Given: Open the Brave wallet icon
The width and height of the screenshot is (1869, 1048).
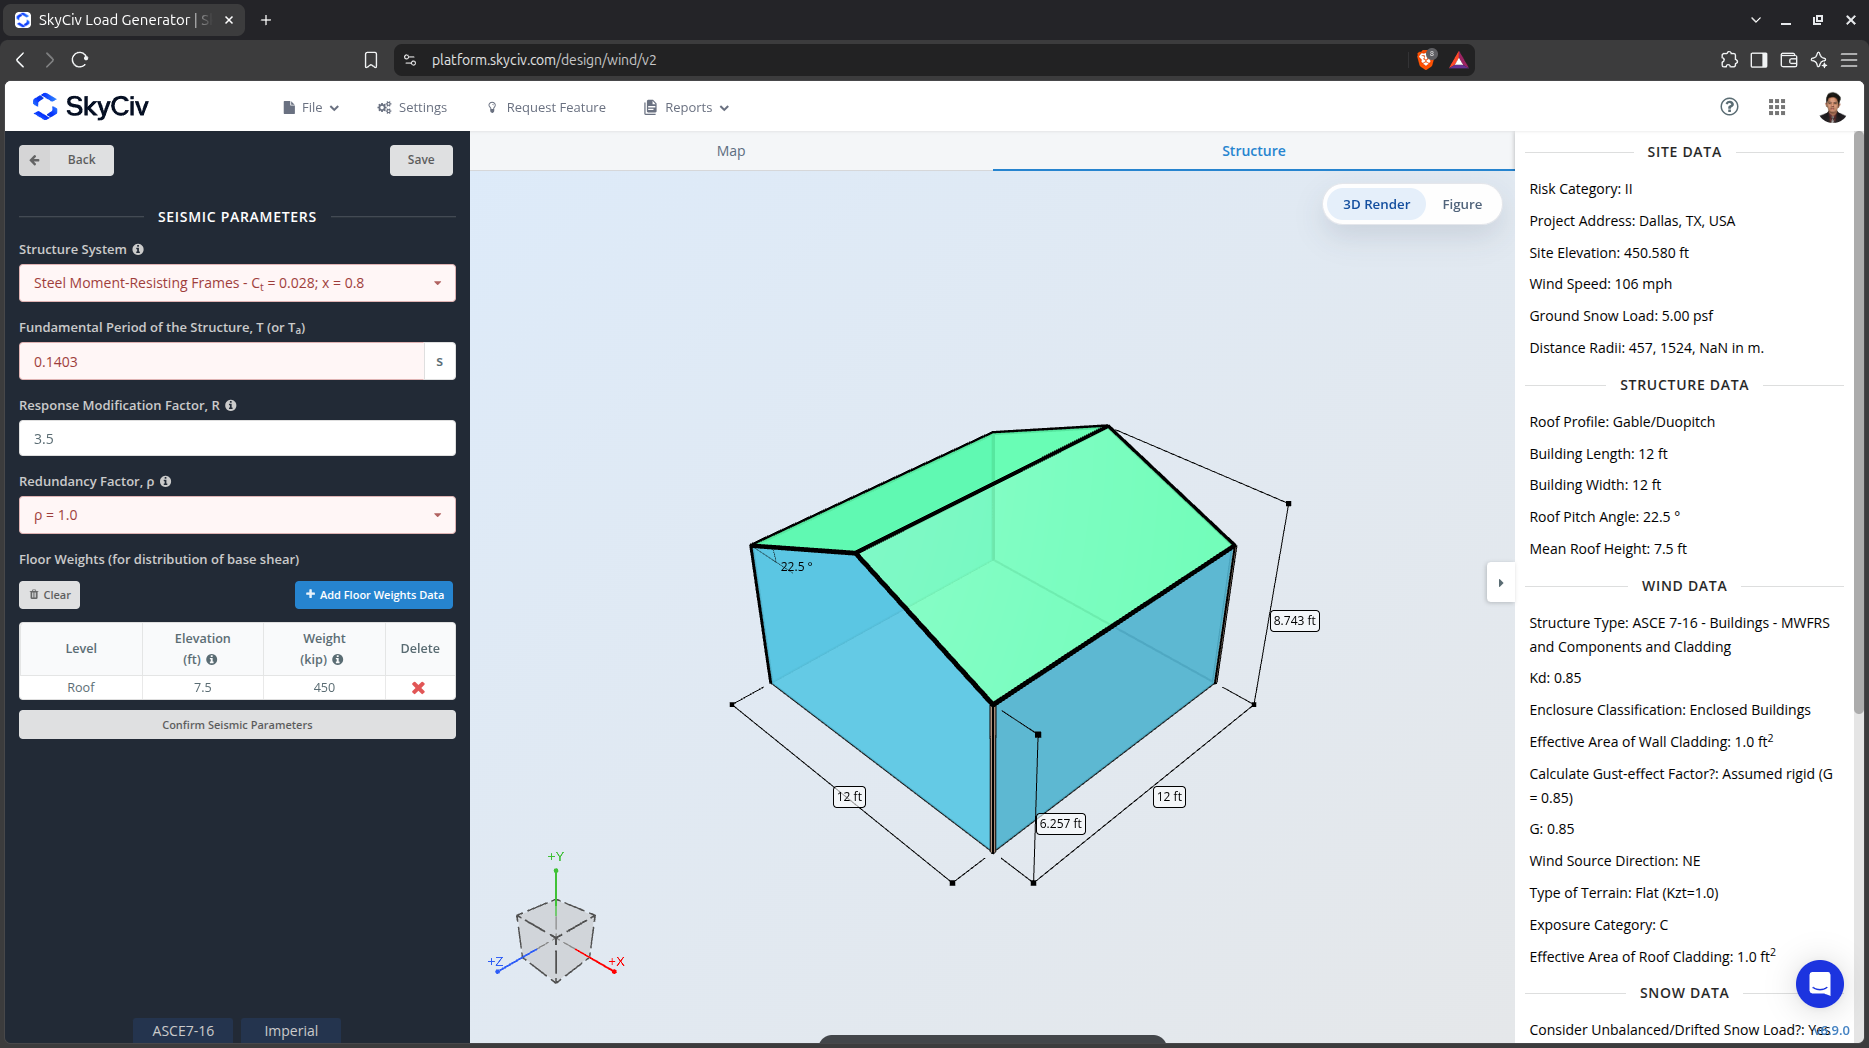Looking at the screenshot, I should [1789, 60].
